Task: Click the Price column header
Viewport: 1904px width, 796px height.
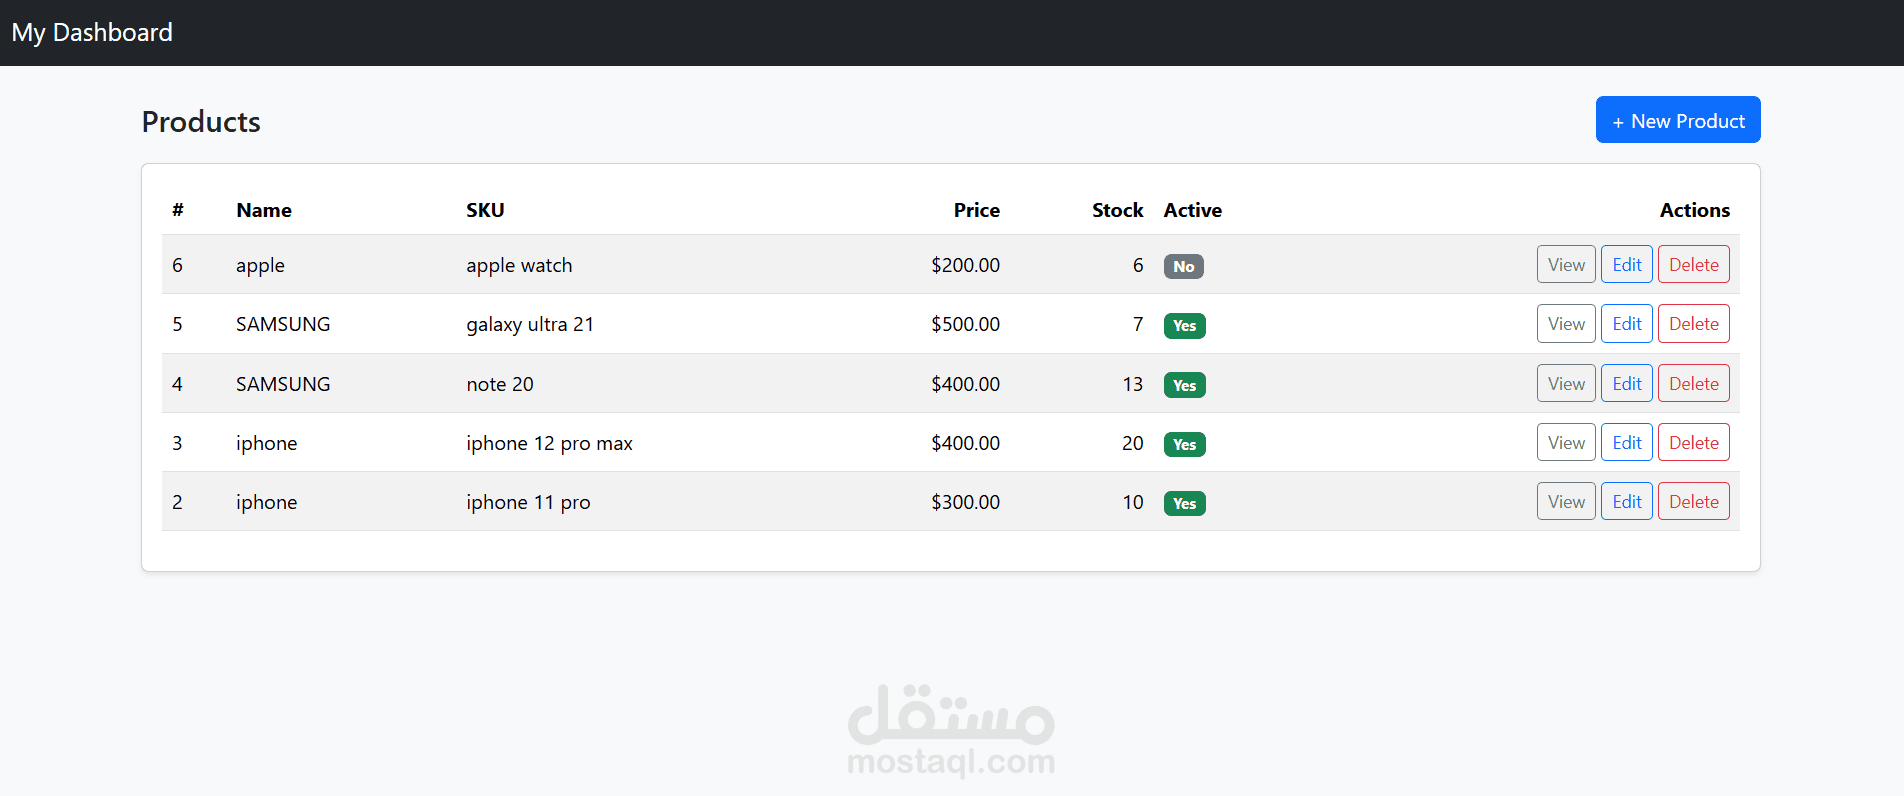Action: click(976, 210)
